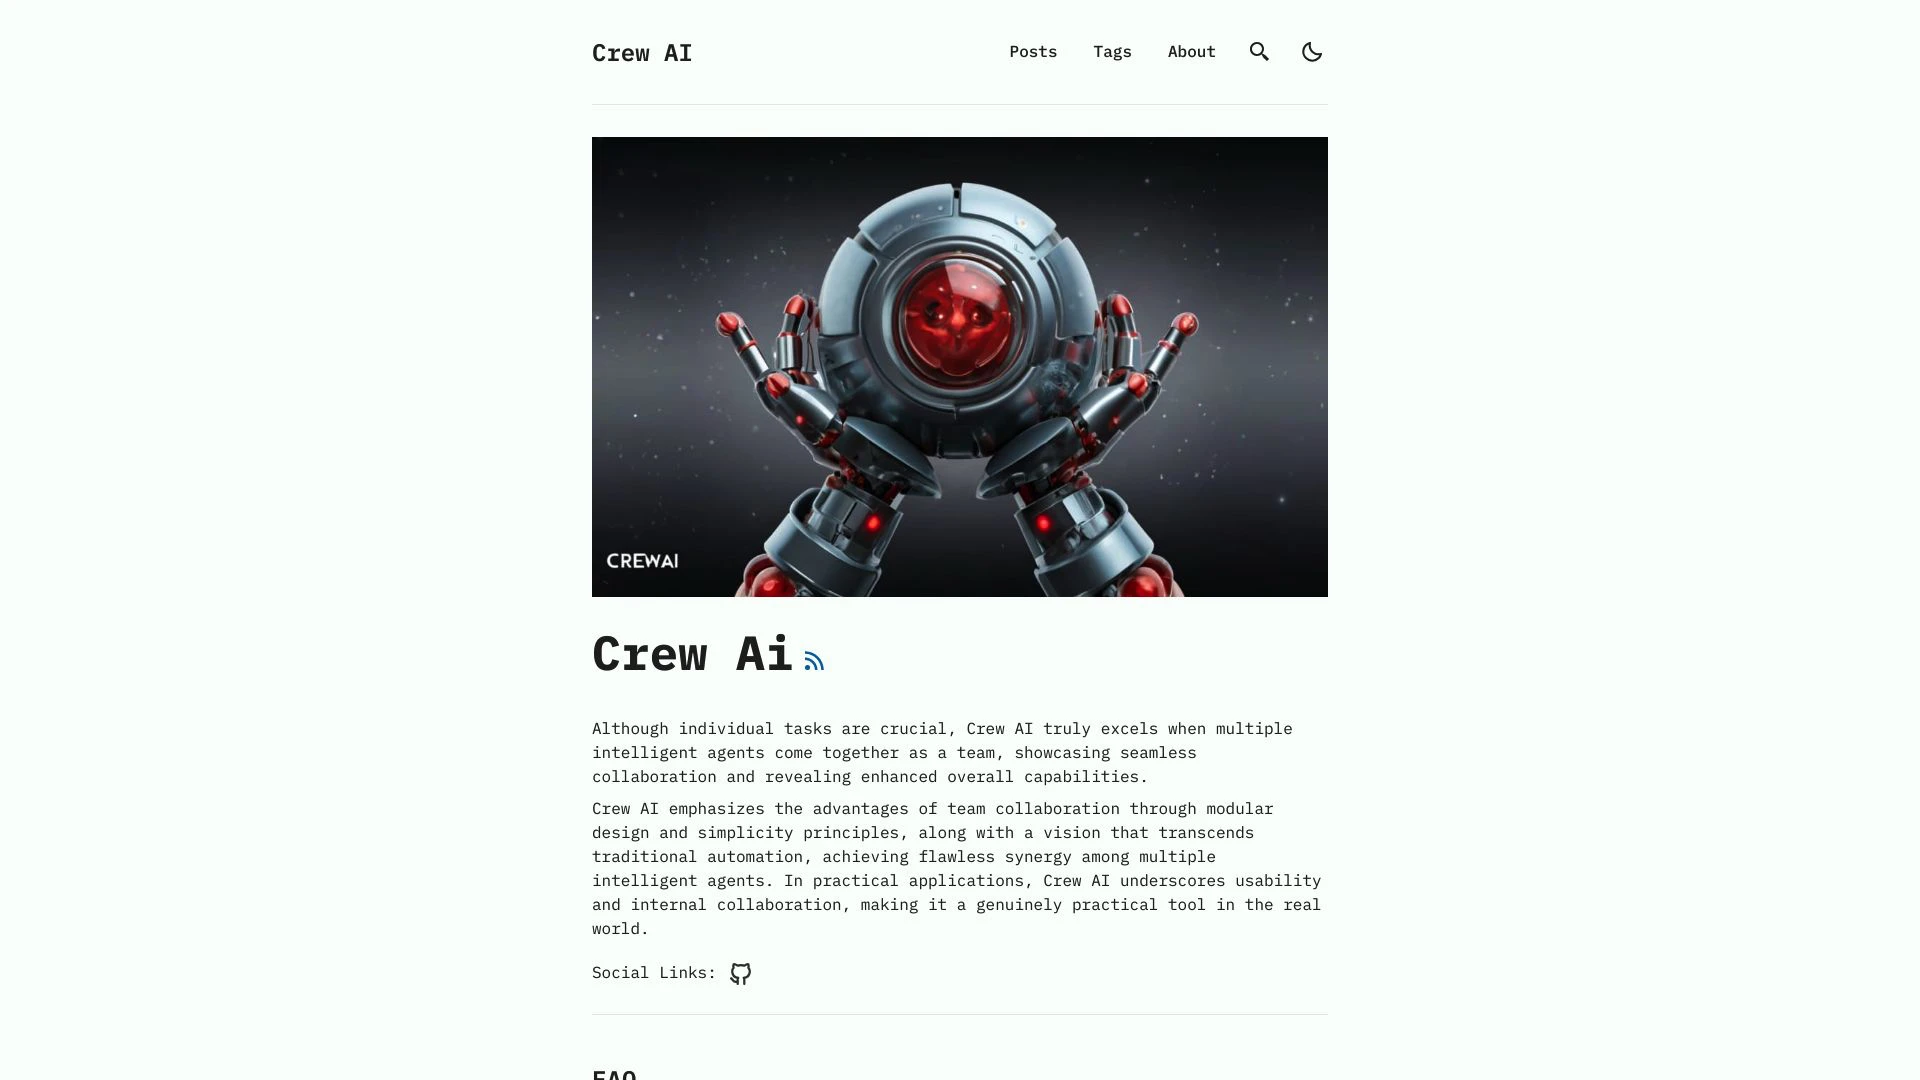This screenshot has height=1080, width=1920.
Task: Navigate to the Tags menu item
Action: [1112, 50]
